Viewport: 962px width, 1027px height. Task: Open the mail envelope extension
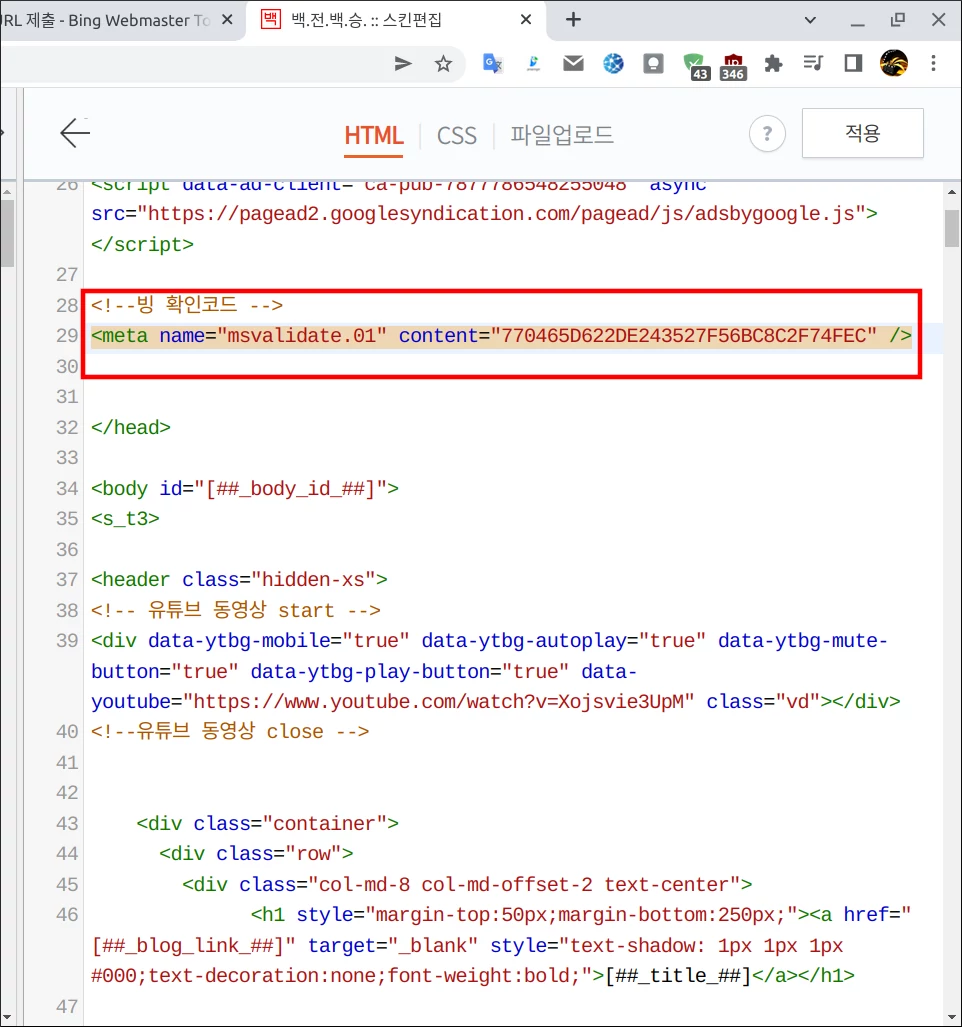coord(573,63)
